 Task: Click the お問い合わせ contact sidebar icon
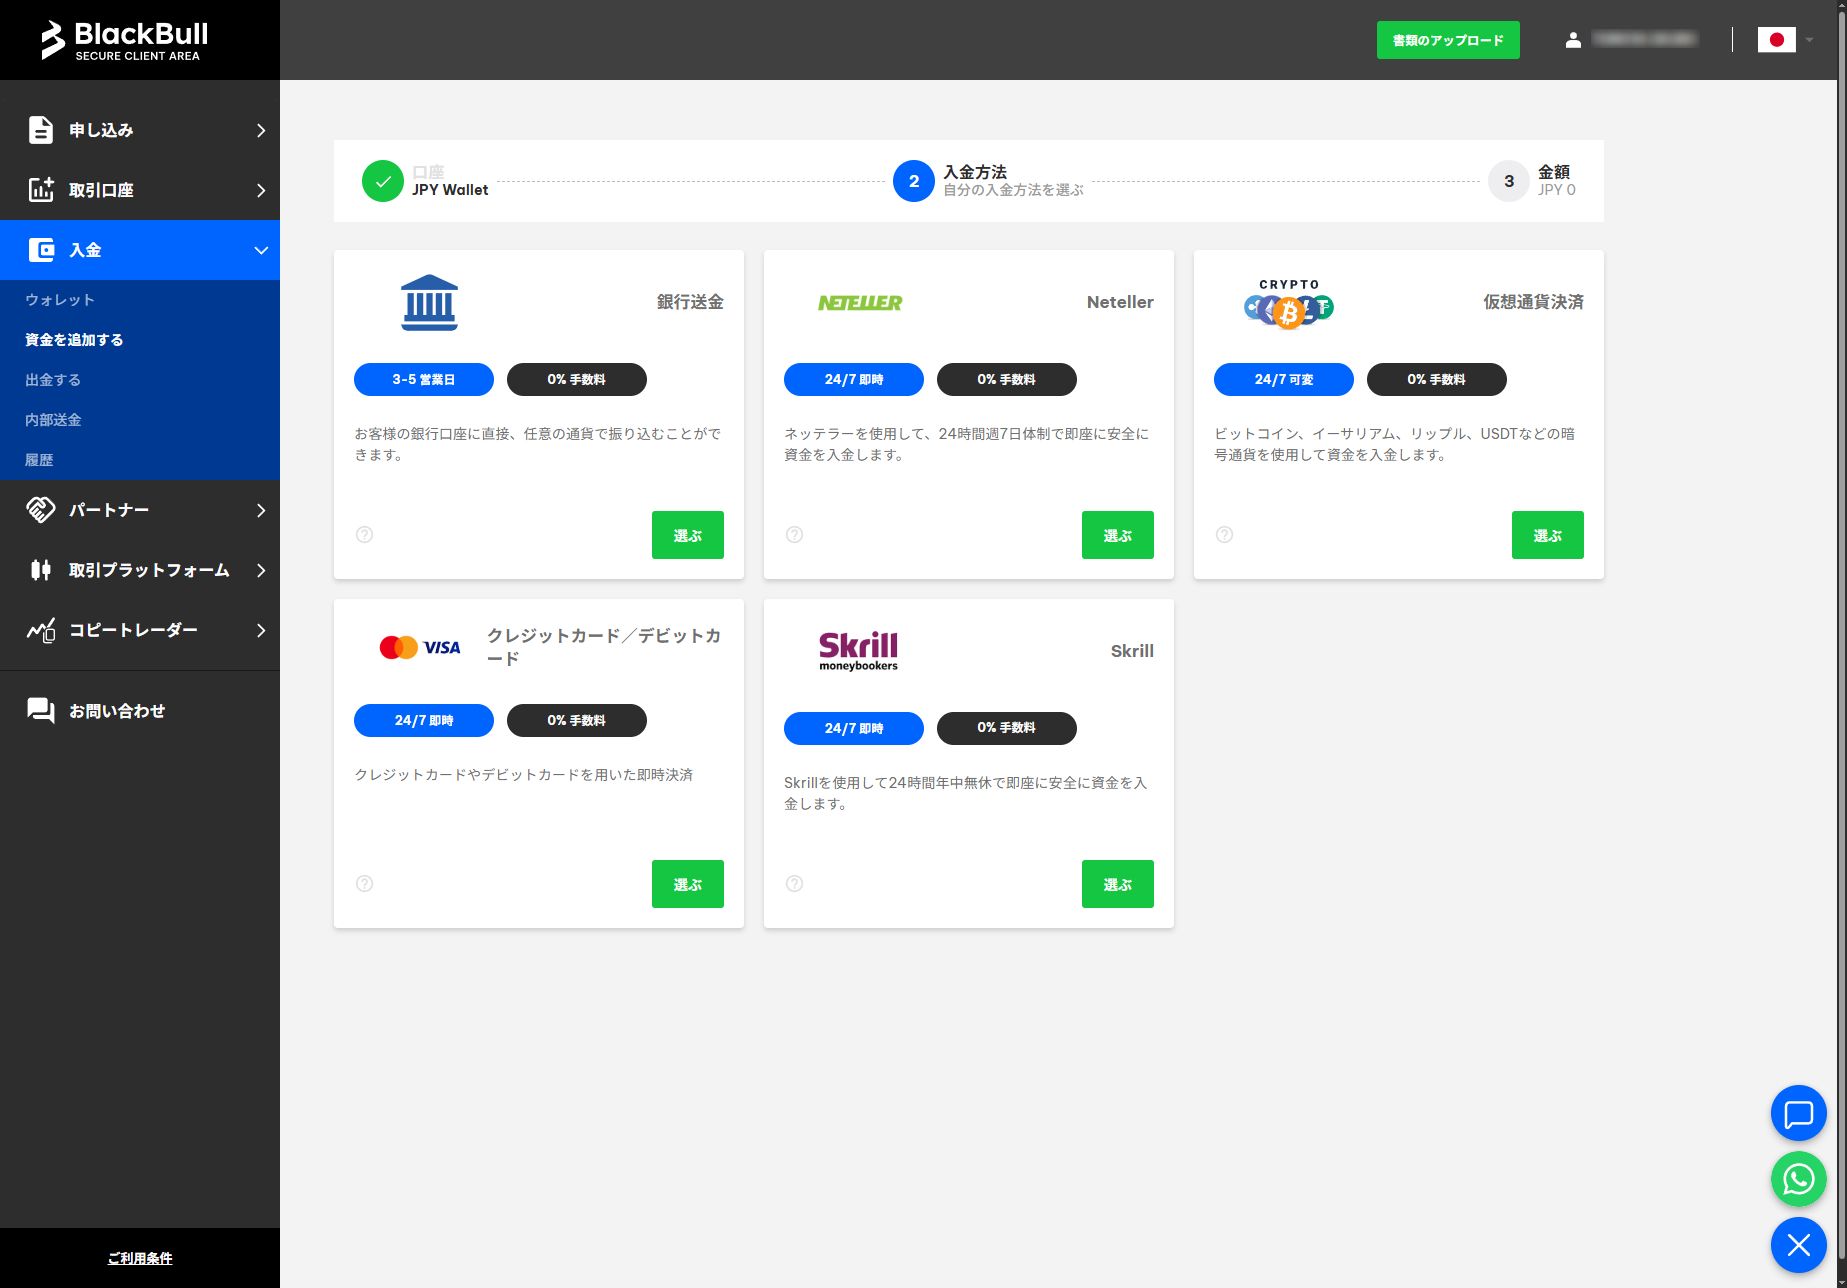pyautogui.click(x=40, y=710)
